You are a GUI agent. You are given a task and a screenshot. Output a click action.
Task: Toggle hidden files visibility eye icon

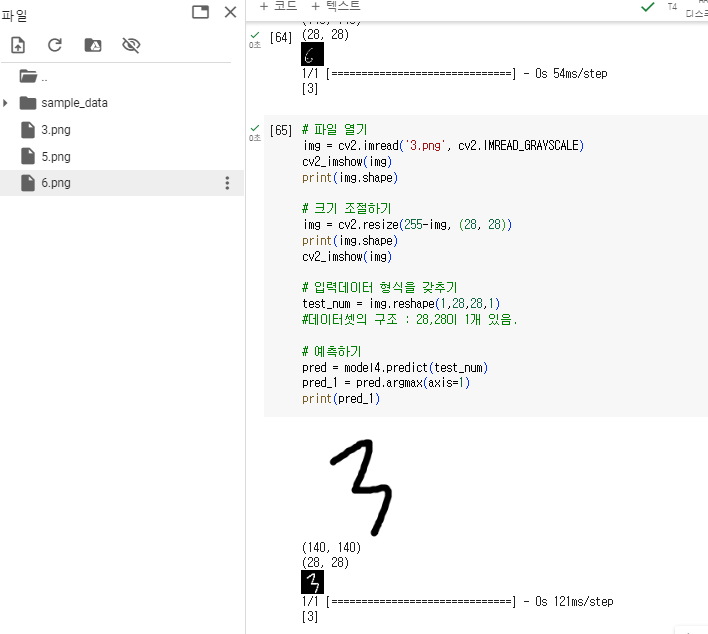(x=131, y=45)
